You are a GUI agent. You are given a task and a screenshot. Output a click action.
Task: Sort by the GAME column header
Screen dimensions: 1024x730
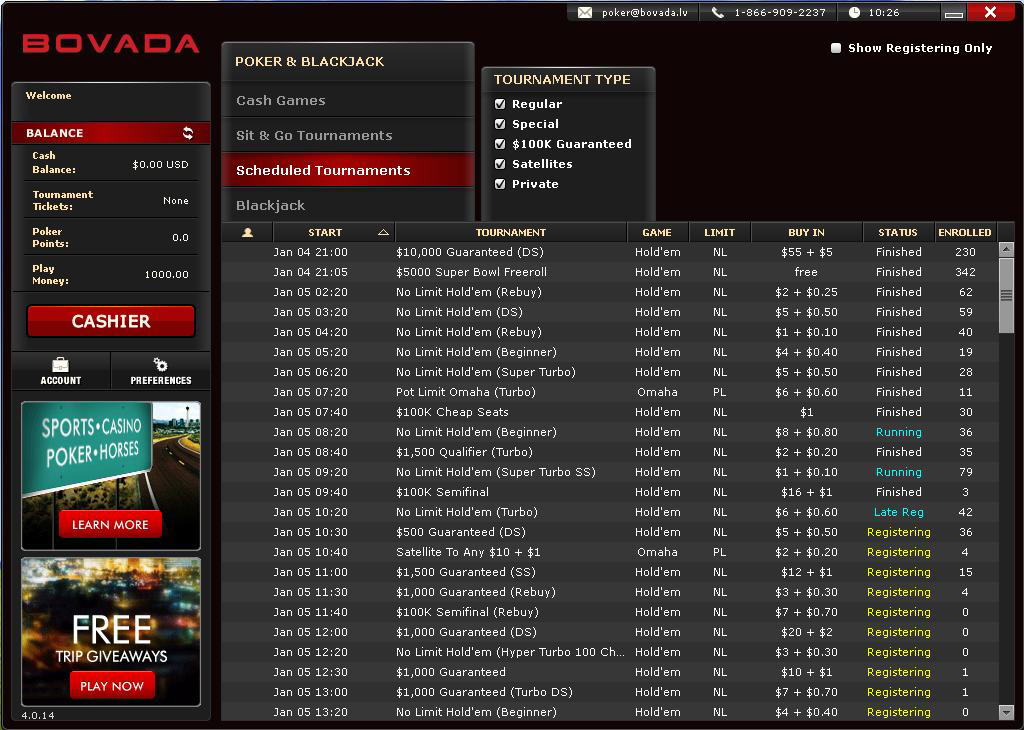pos(657,232)
